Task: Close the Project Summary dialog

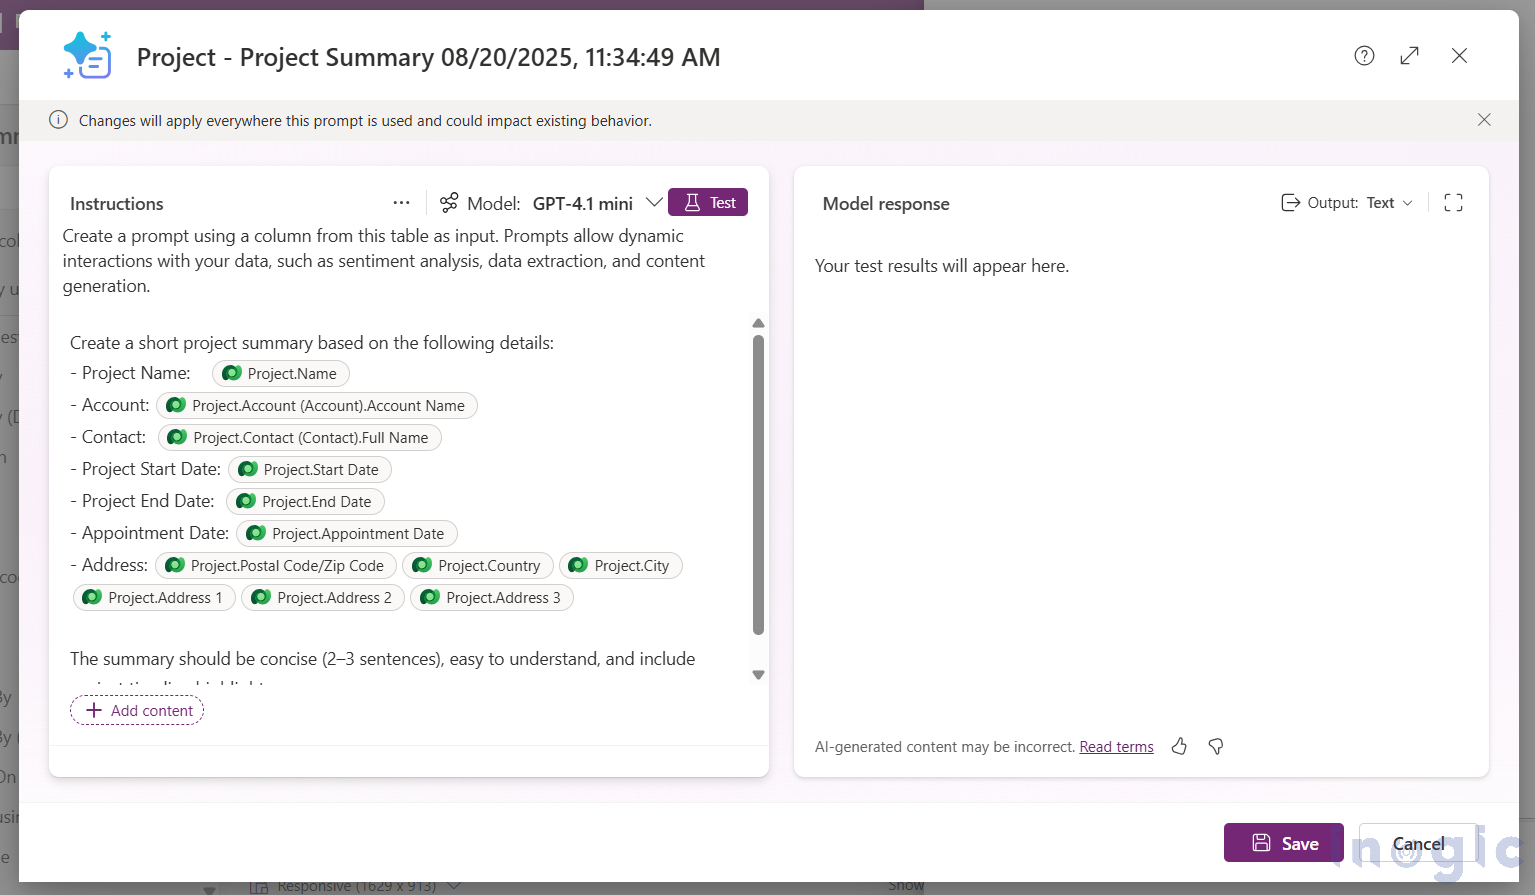Action: point(1460,56)
